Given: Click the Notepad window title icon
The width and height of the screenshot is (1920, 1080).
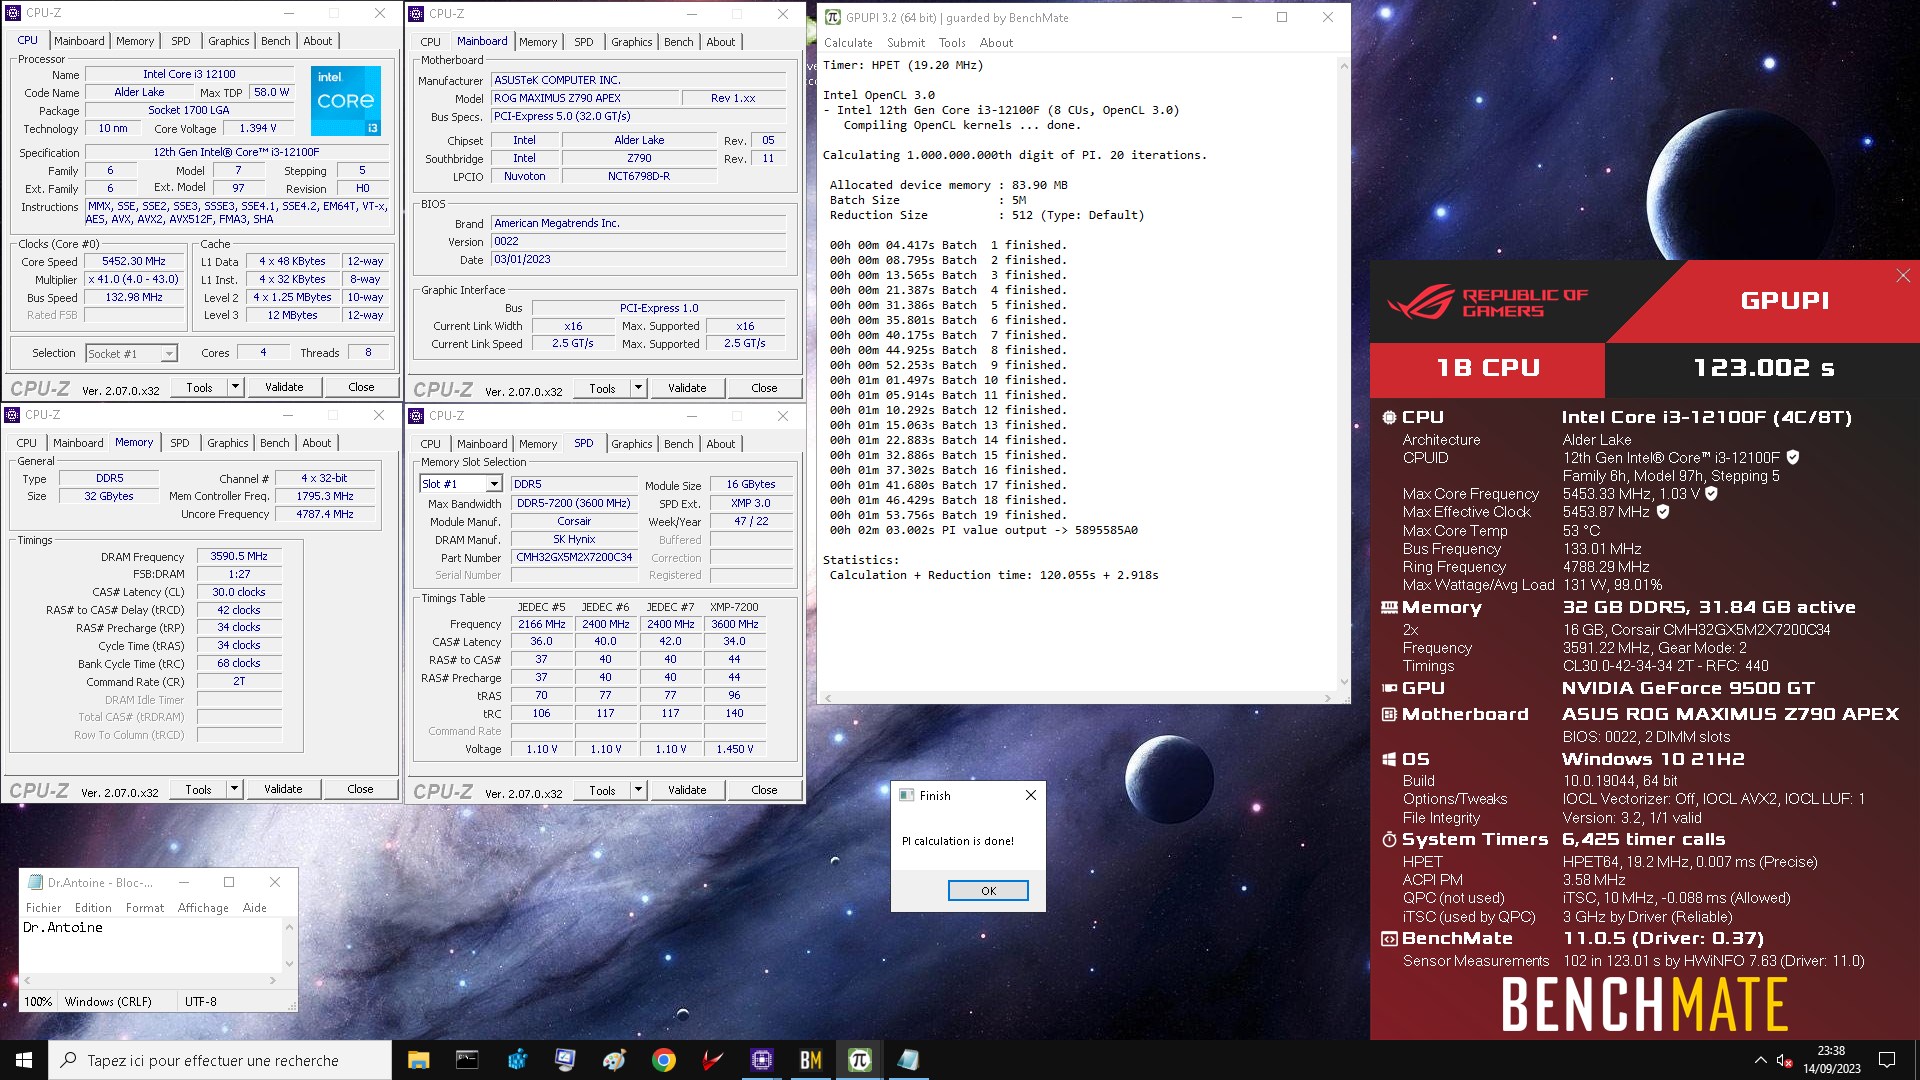Looking at the screenshot, I should coord(36,882).
